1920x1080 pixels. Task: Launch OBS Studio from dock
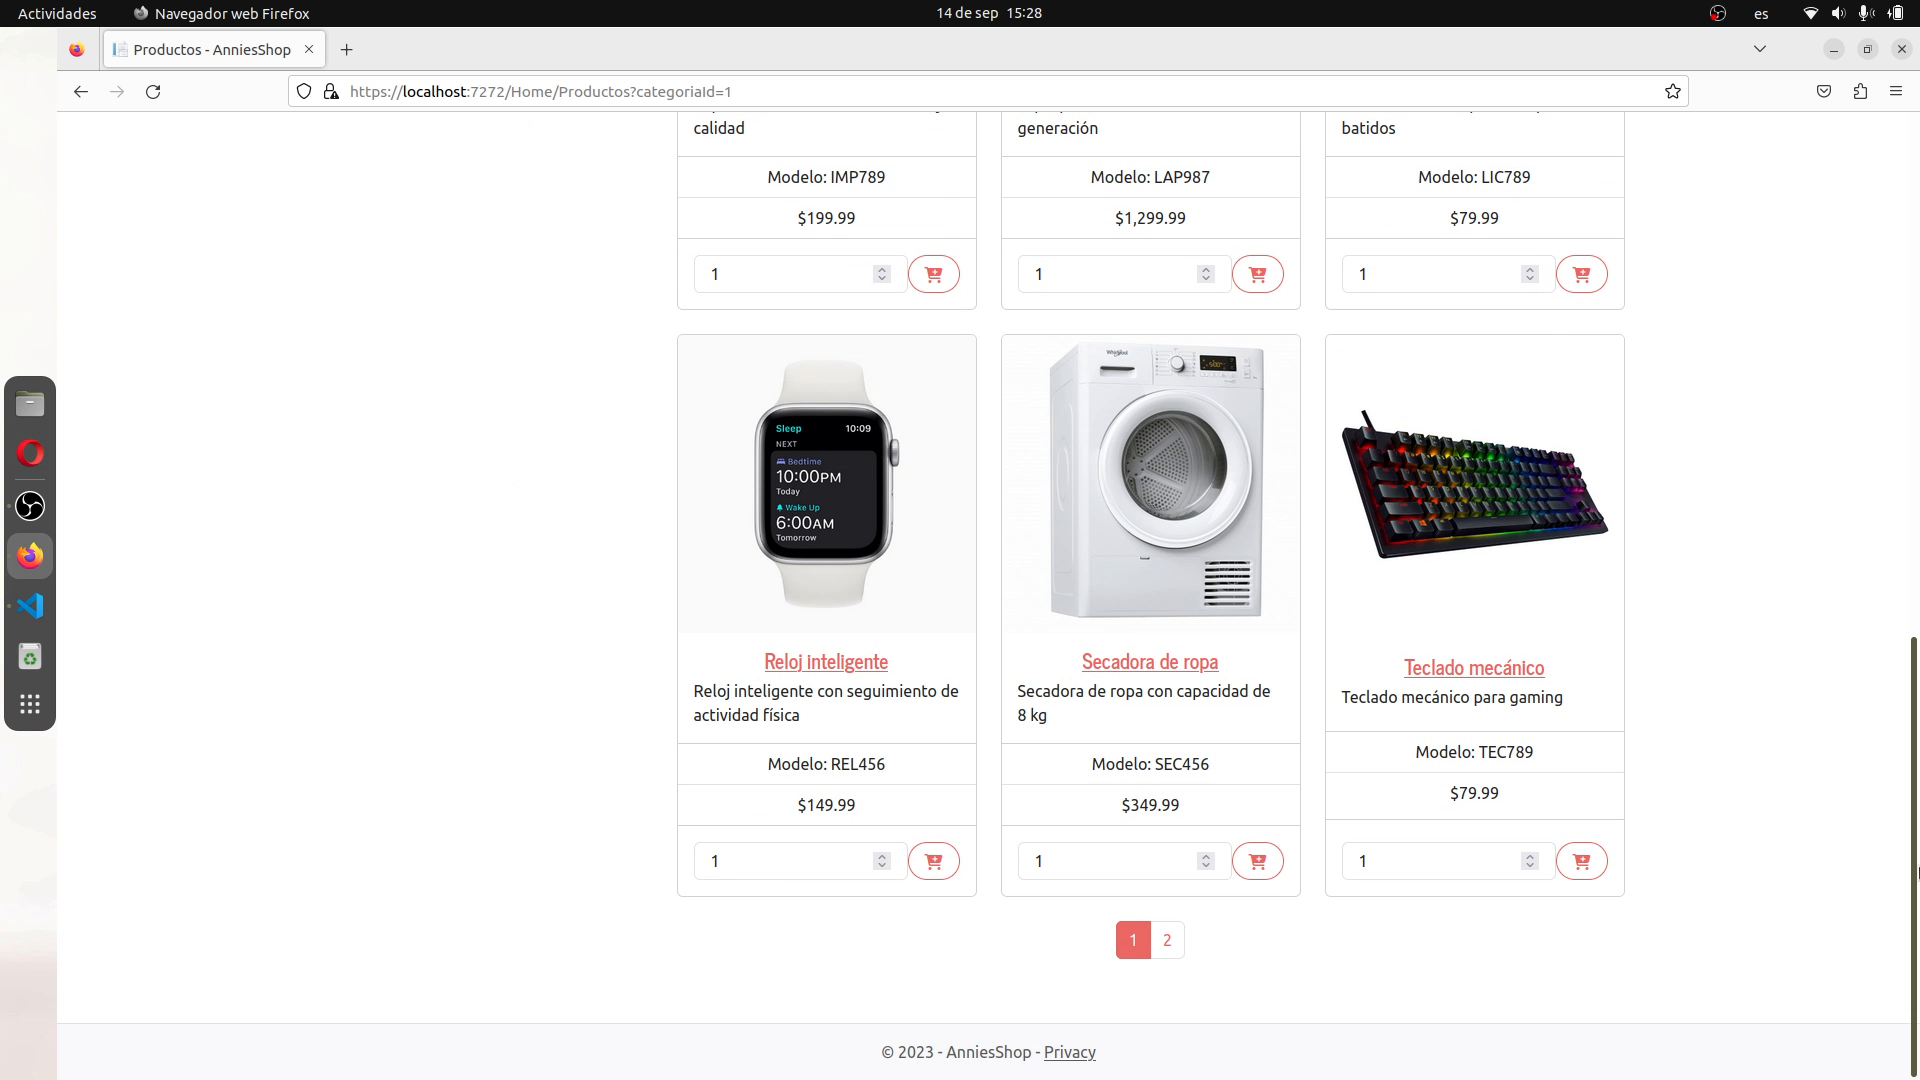30,506
